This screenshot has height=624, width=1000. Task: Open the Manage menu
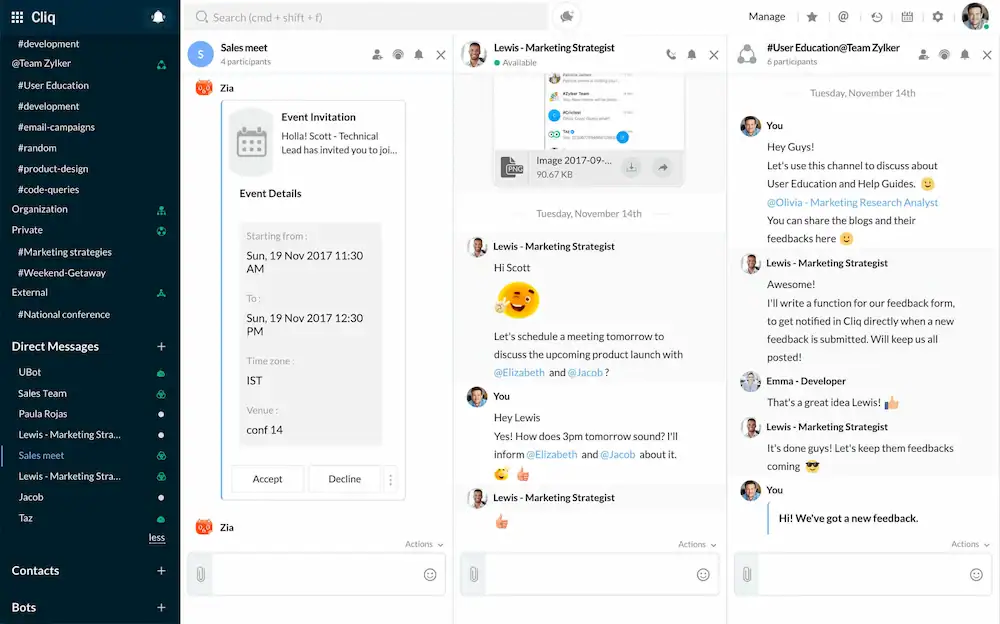[767, 16]
